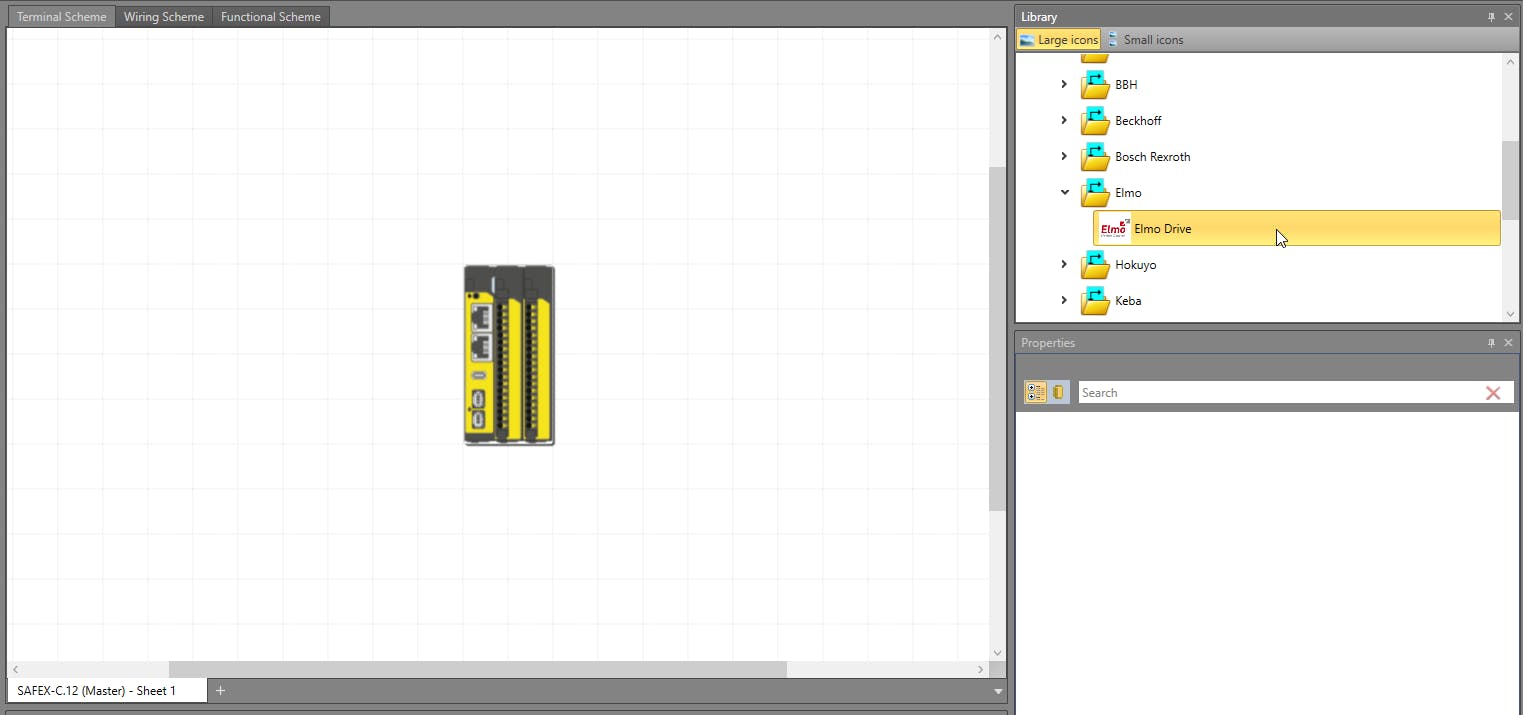Open the Functional Scheme tab
Image resolution: width=1523 pixels, height=715 pixels.
[270, 17]
